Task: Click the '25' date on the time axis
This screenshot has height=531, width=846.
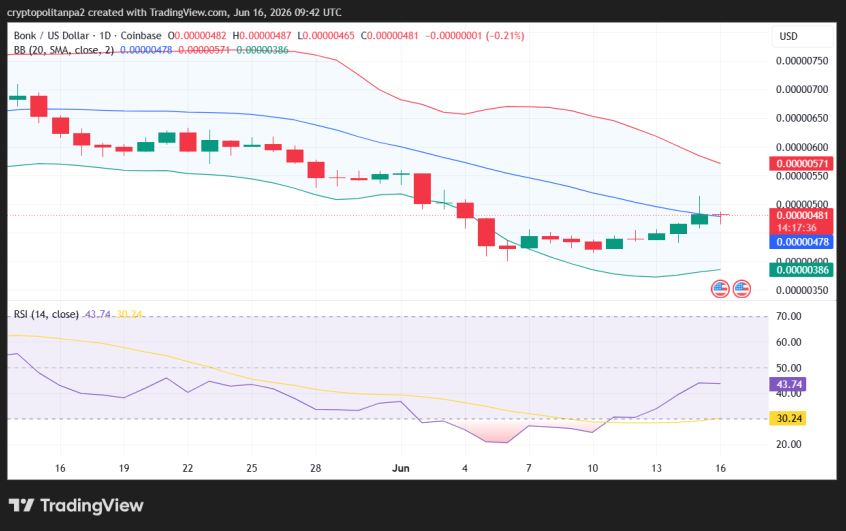Action: [252, 468]
